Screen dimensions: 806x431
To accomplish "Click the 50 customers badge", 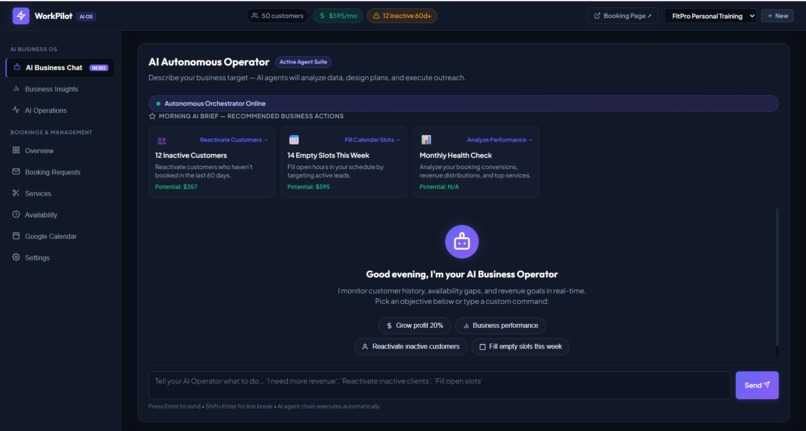I will click(x=278, y=16).
